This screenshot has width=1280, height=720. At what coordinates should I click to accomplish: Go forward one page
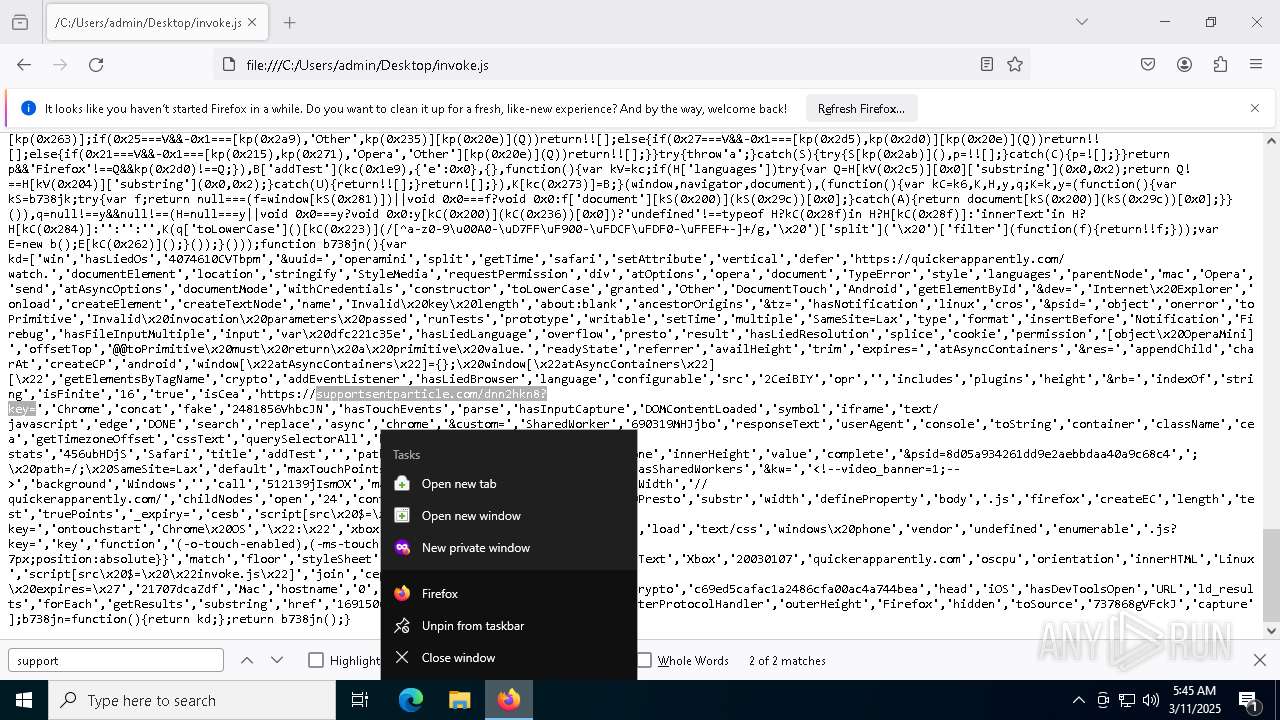(60, 65)
